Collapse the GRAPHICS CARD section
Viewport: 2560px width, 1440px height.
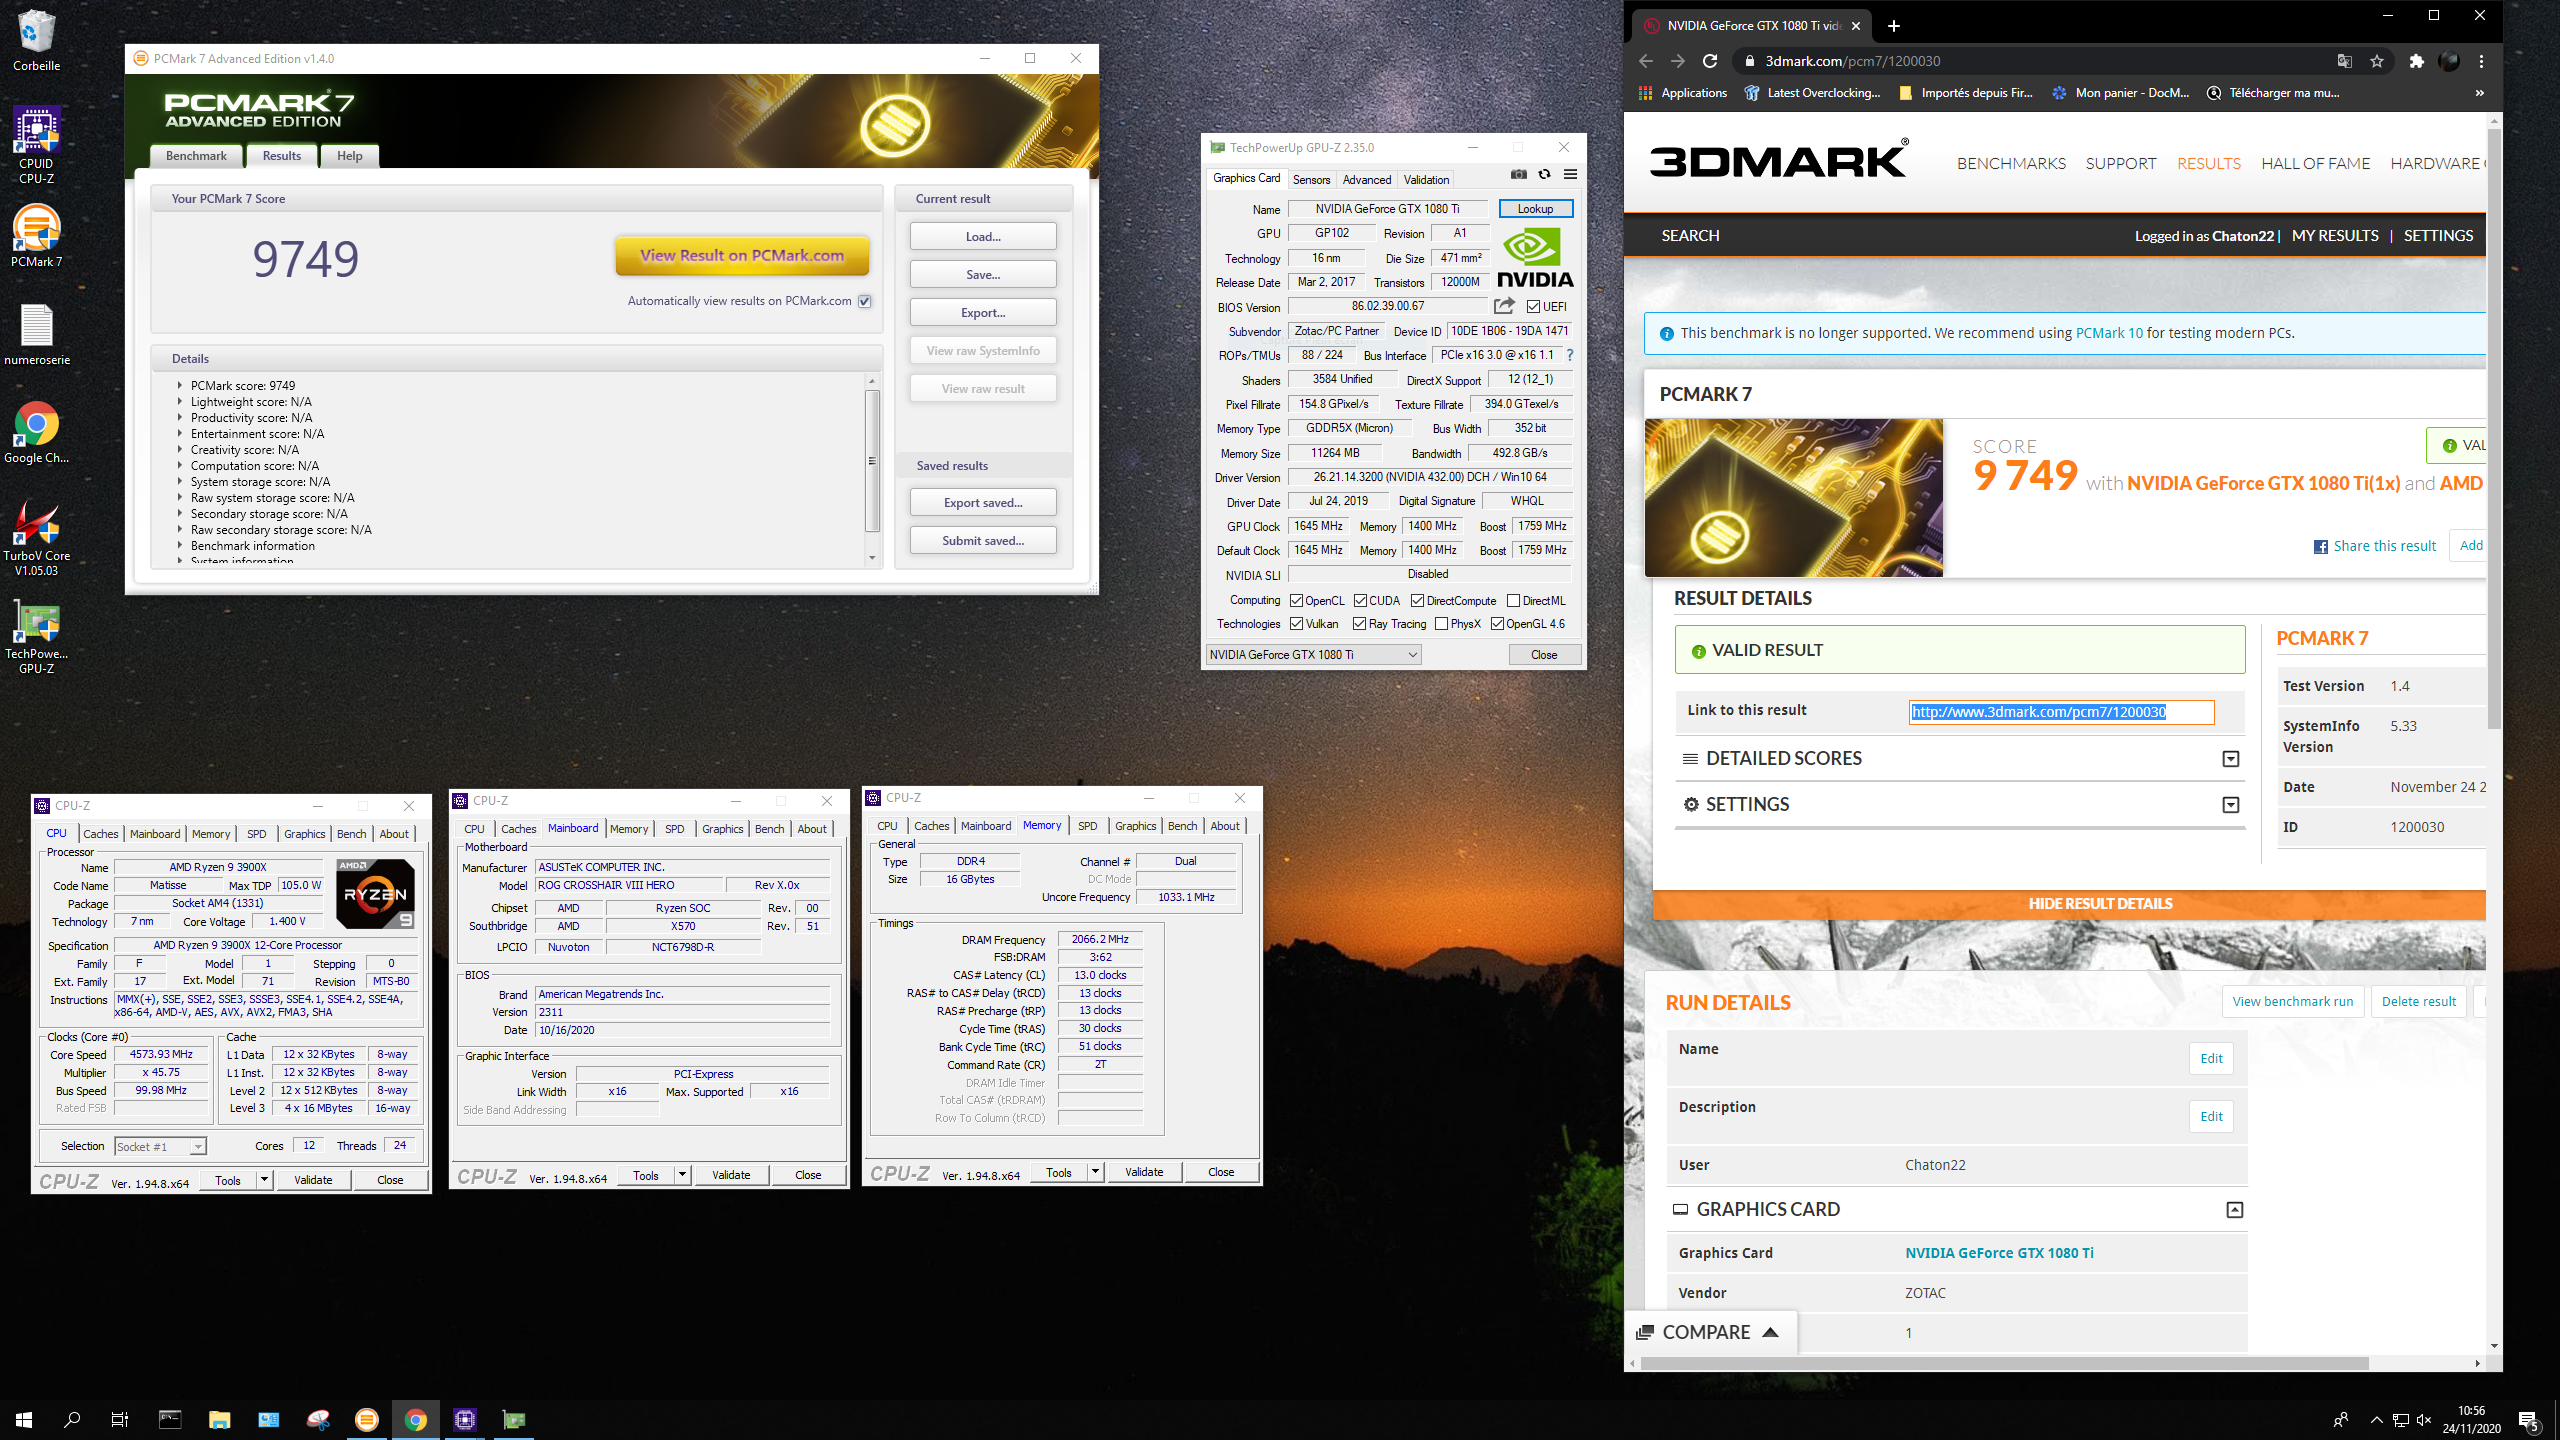click(2234, 1210)
